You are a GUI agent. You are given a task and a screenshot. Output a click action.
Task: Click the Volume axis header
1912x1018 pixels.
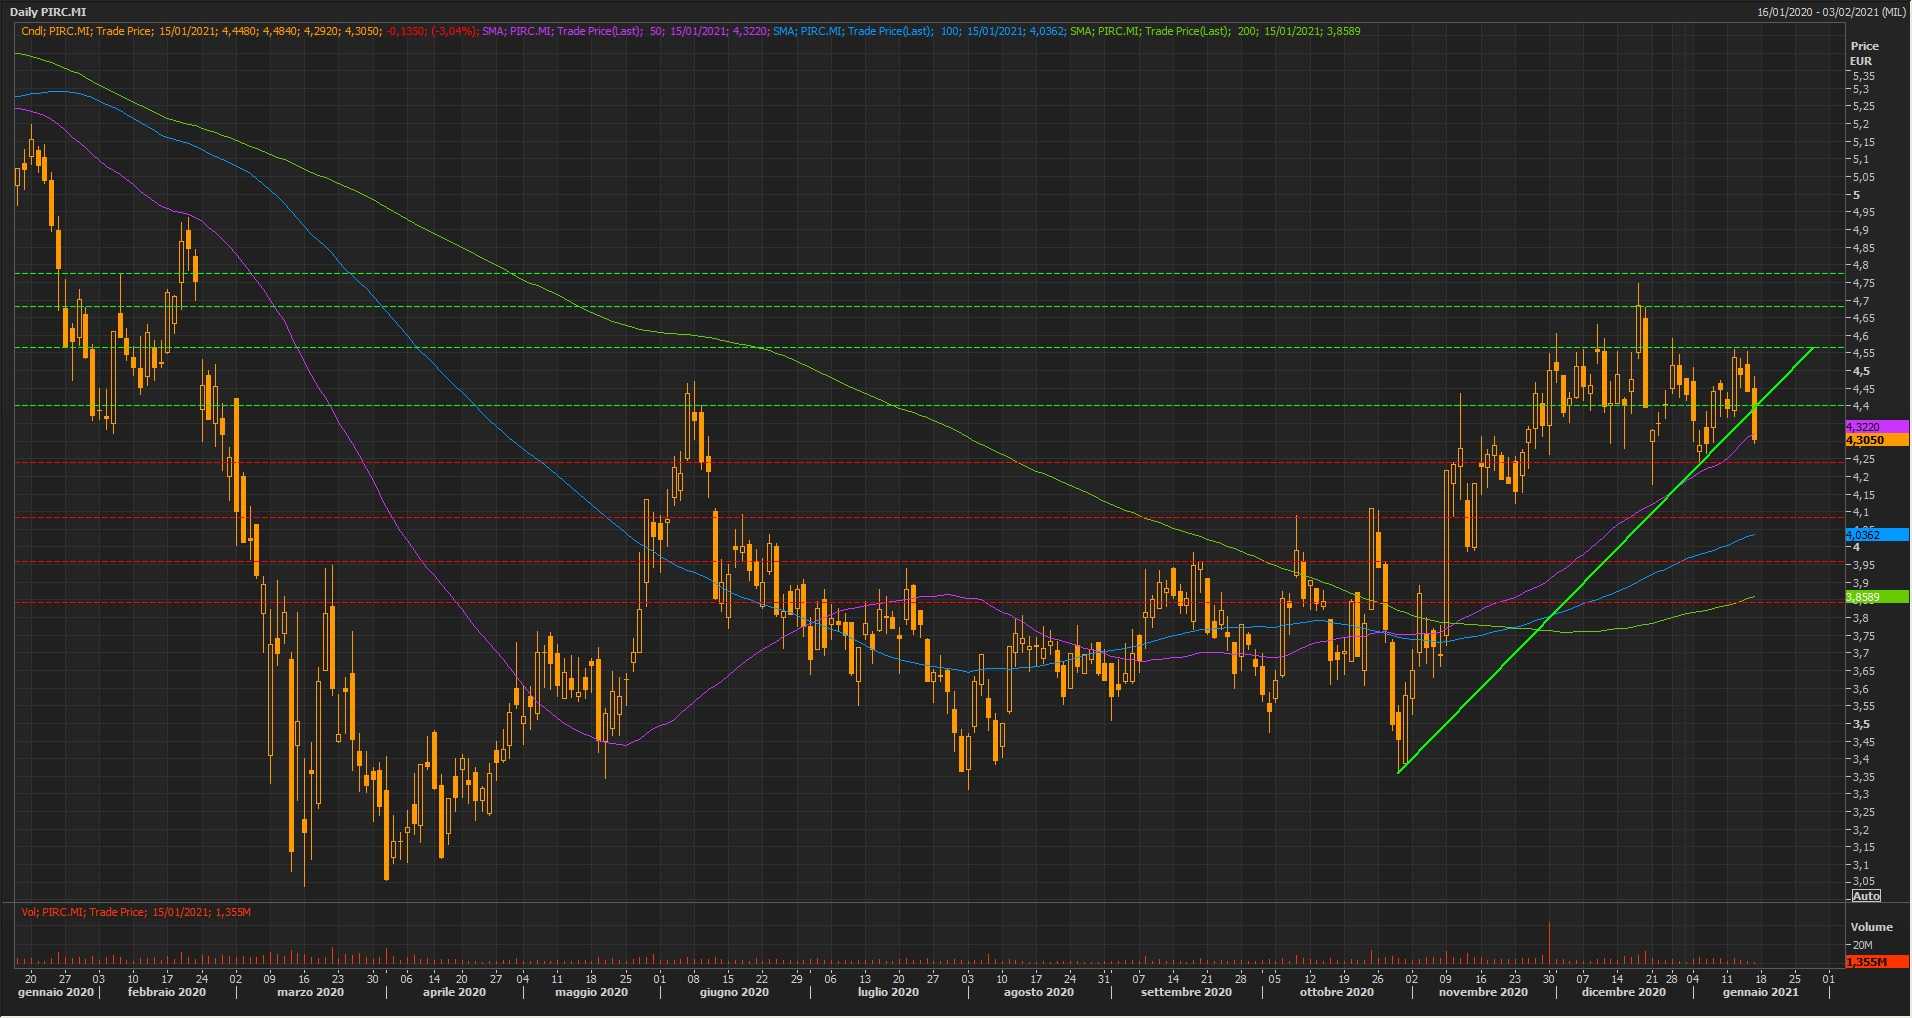(x=1871, y=927)
